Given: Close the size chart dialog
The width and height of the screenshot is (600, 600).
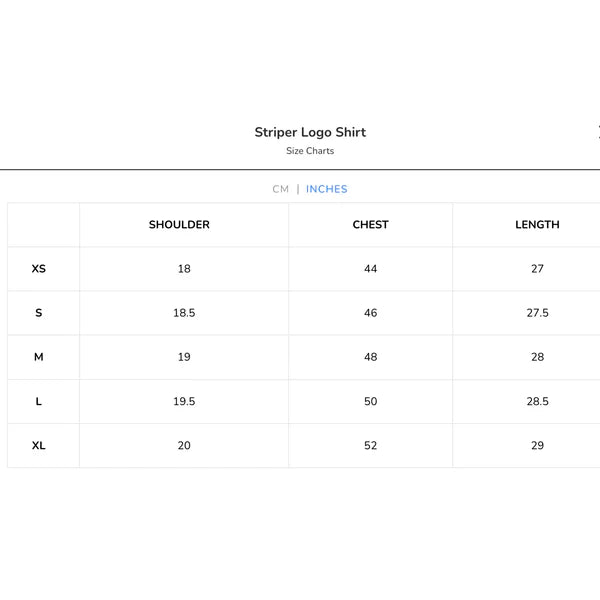Looking at the screenshot, I should click(x=598, y=132).
